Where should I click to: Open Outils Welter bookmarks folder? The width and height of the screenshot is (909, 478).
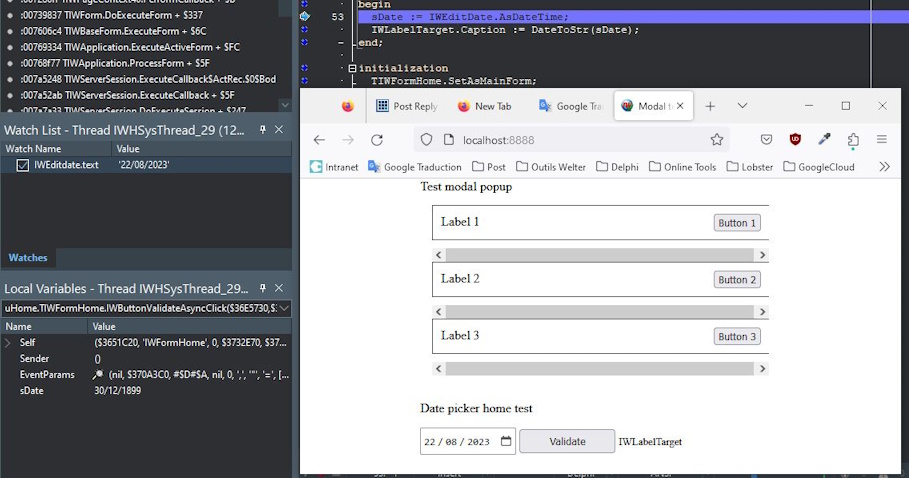coord(551,167)
